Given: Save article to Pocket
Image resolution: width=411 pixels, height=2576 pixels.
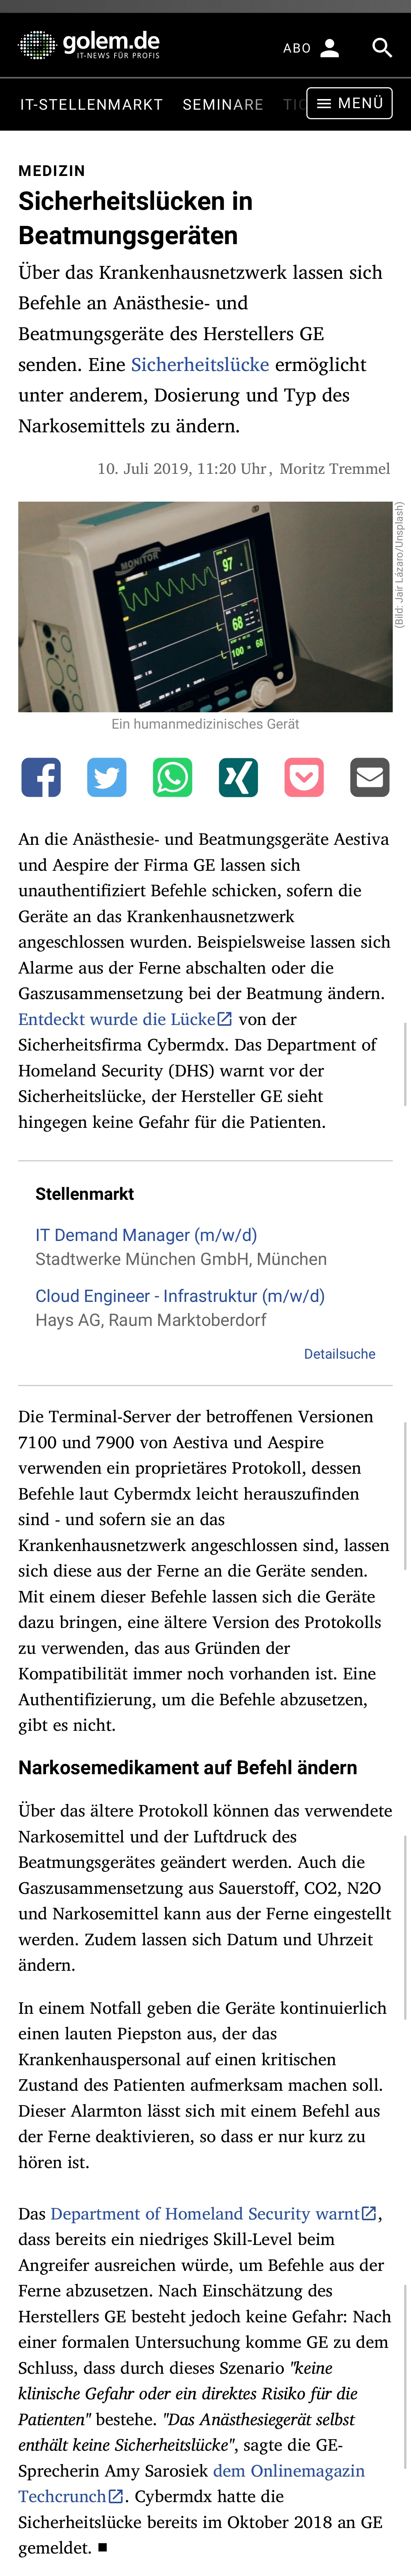Looking at the screenshot, I should point(304,777).
